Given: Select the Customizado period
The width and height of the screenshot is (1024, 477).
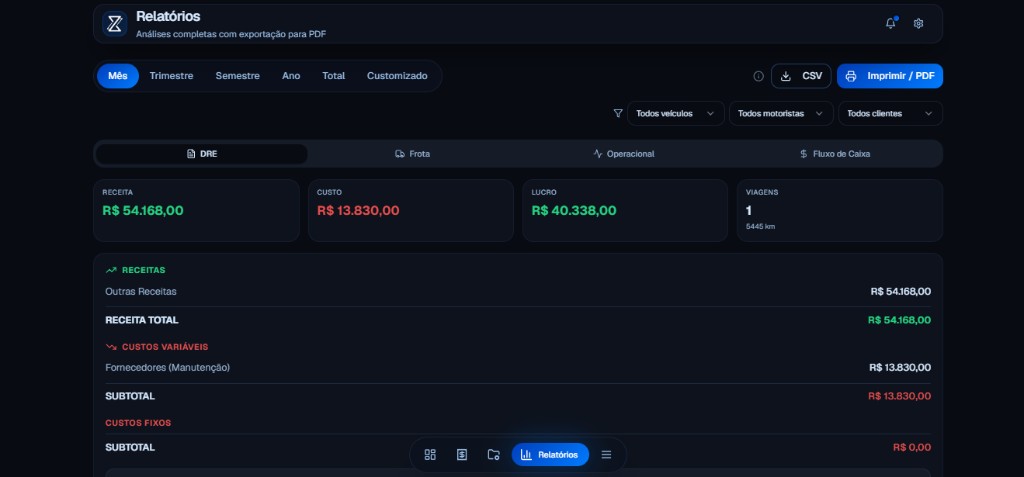Looking at the screenshot, I should point(397,76).
